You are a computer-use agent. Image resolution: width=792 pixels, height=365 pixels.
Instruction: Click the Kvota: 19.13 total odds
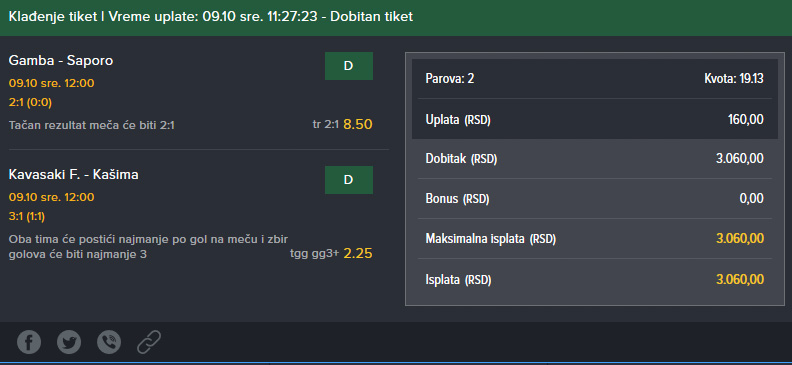pyautogui.click(x=734, y=79)
